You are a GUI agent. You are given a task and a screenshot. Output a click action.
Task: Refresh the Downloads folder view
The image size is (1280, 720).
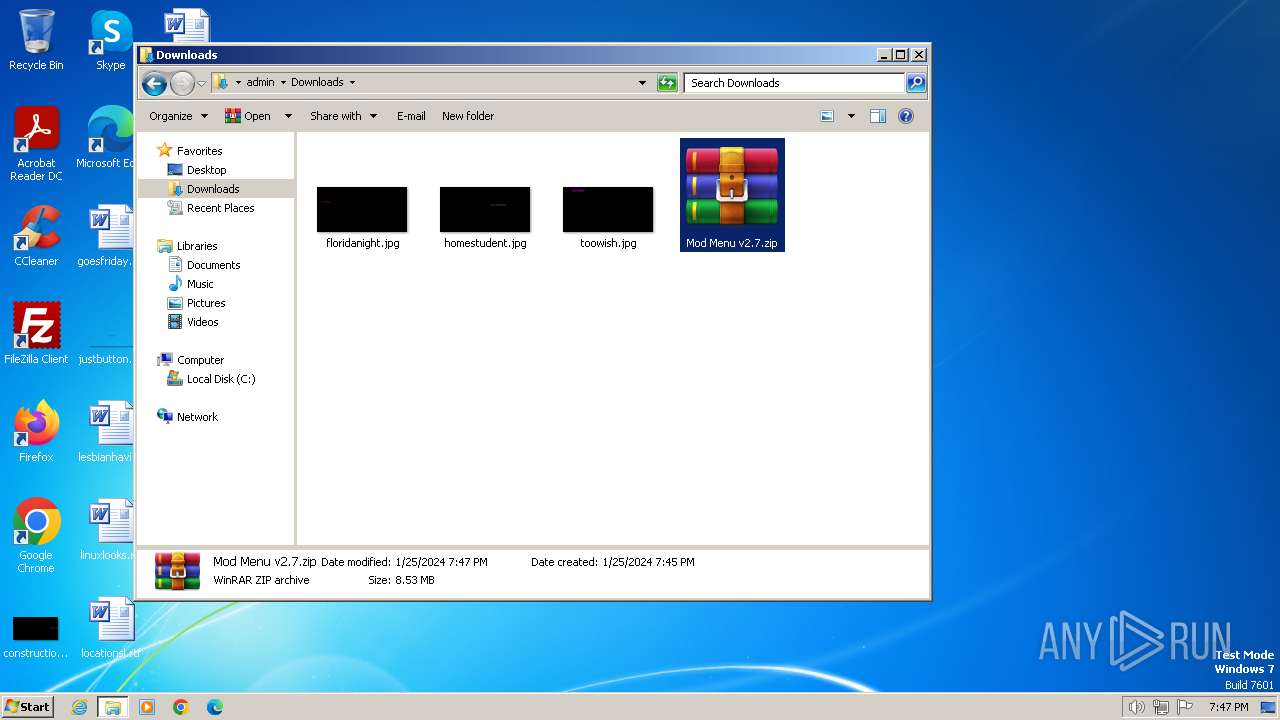point(667,83)
